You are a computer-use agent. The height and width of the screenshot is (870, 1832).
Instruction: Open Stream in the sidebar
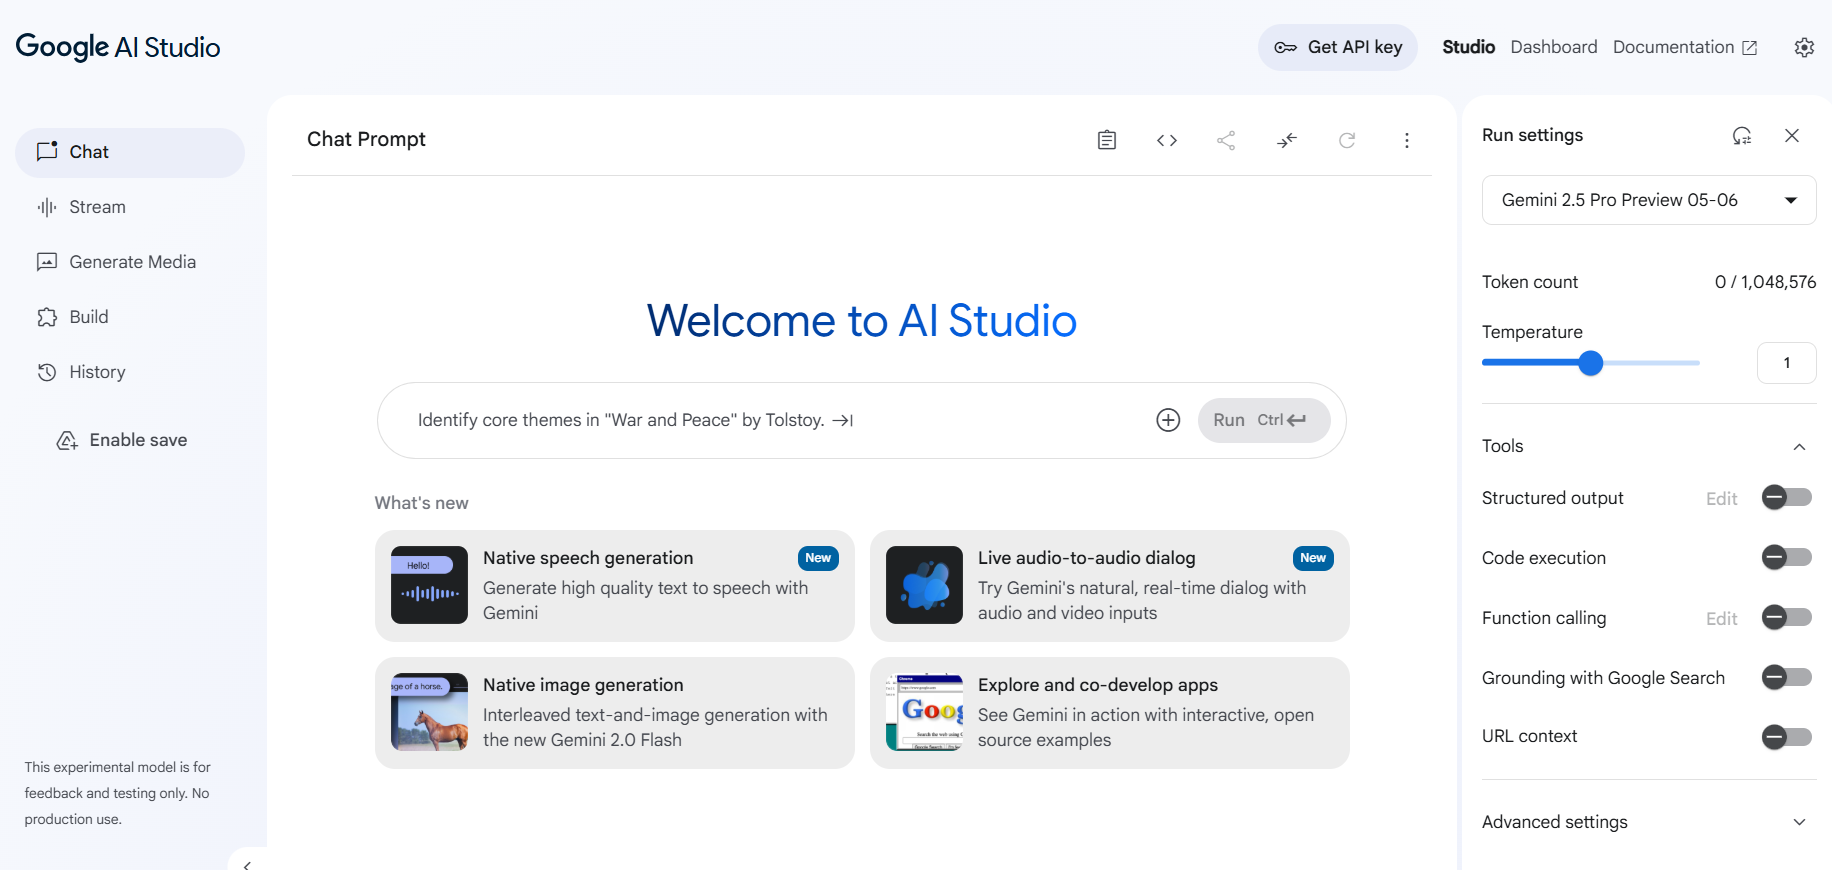130,207
